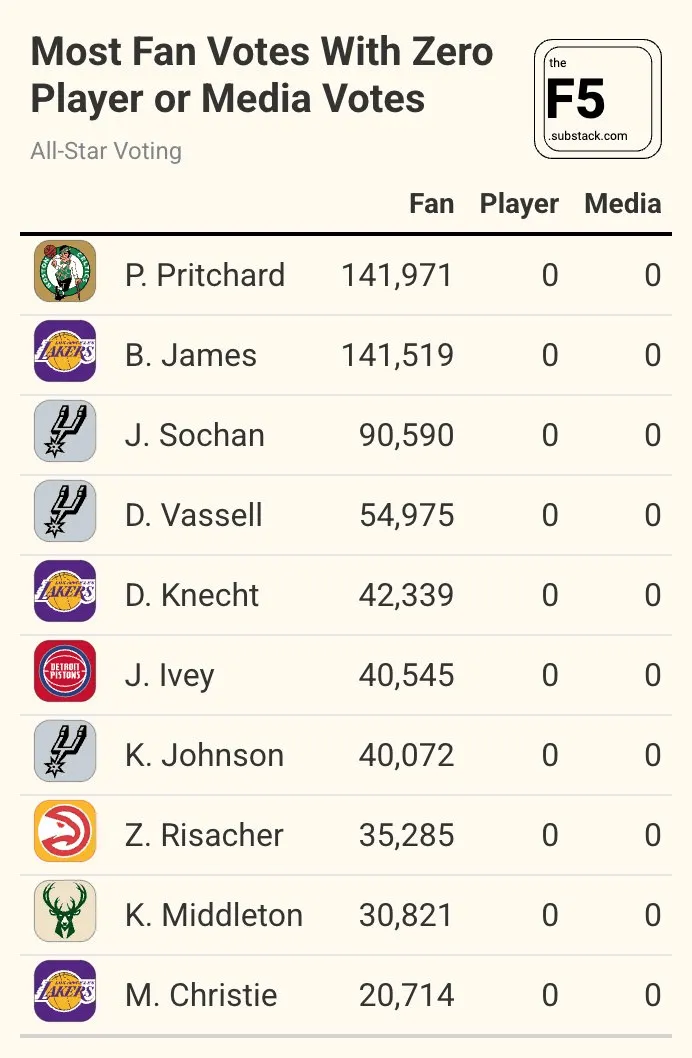Click the Bucks logo beside K. Middleton
Image resolution: width=692 pixels, height=1058 pixels.
pyautogui.click(x=65, y=911)
